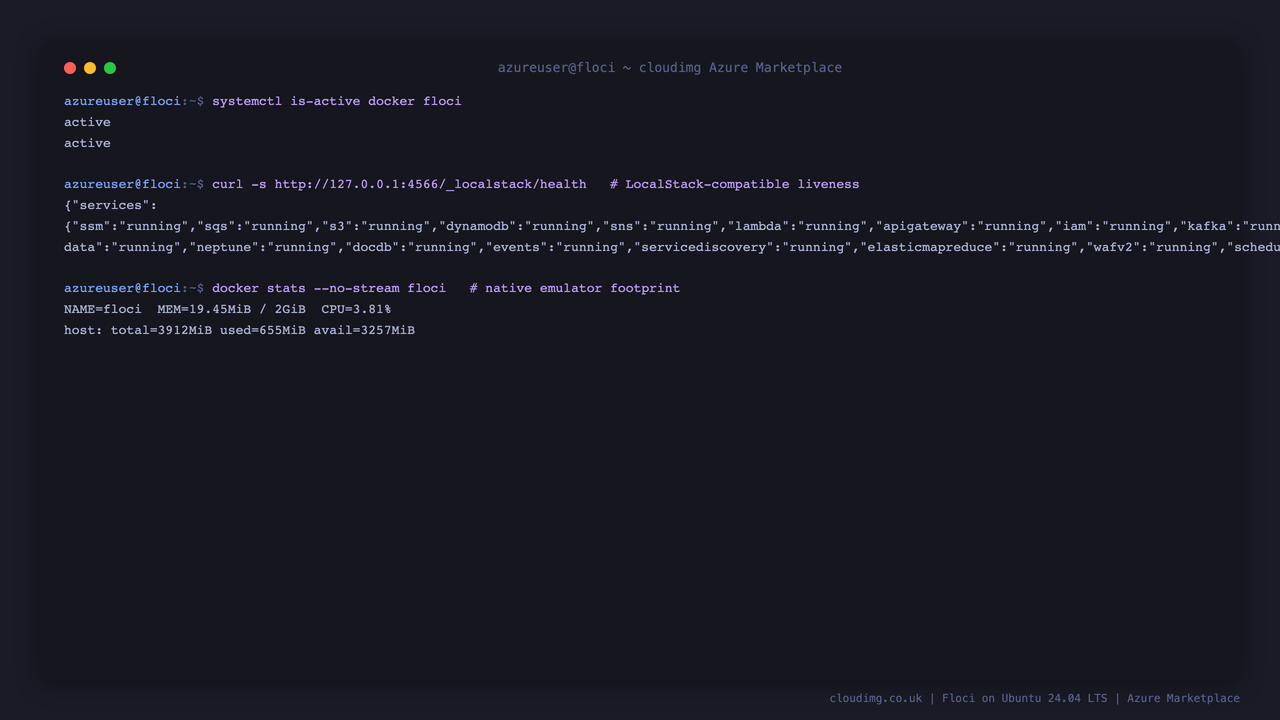1280x720 pixels.
Task: Click the 'systemctl is-active docker floci' command
Action: tap(336, 101)
